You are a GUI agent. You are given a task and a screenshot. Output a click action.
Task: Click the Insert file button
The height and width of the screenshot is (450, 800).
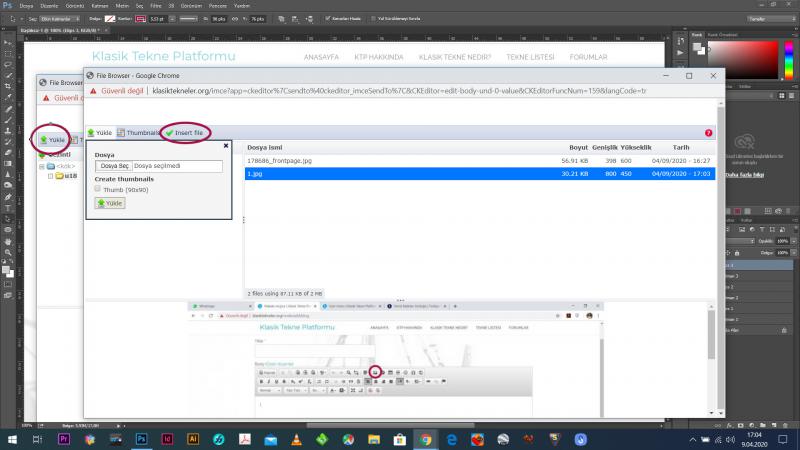point(184,133)
